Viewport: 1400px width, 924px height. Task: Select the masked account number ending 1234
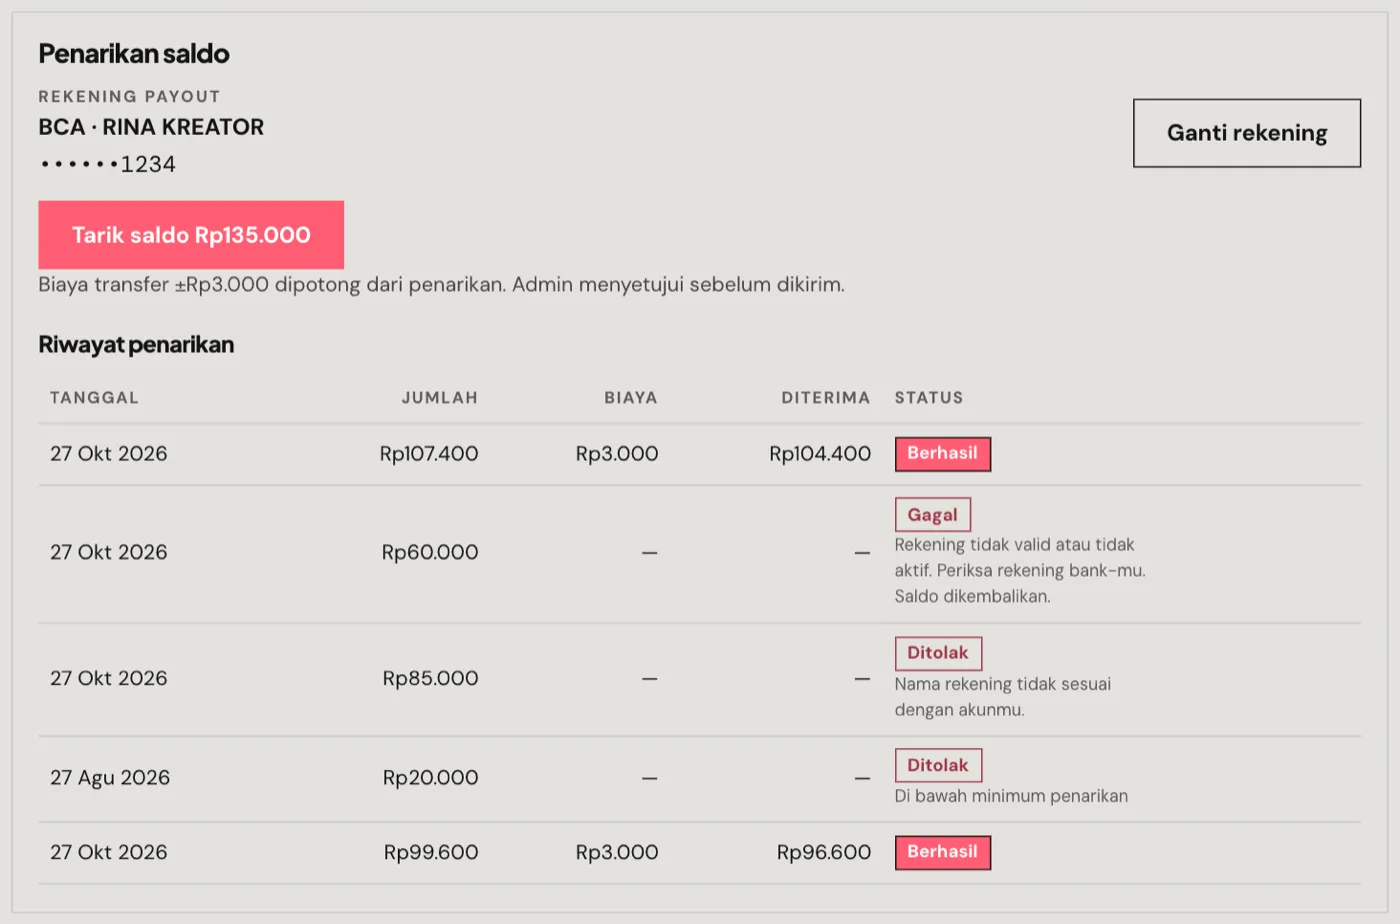108,164
